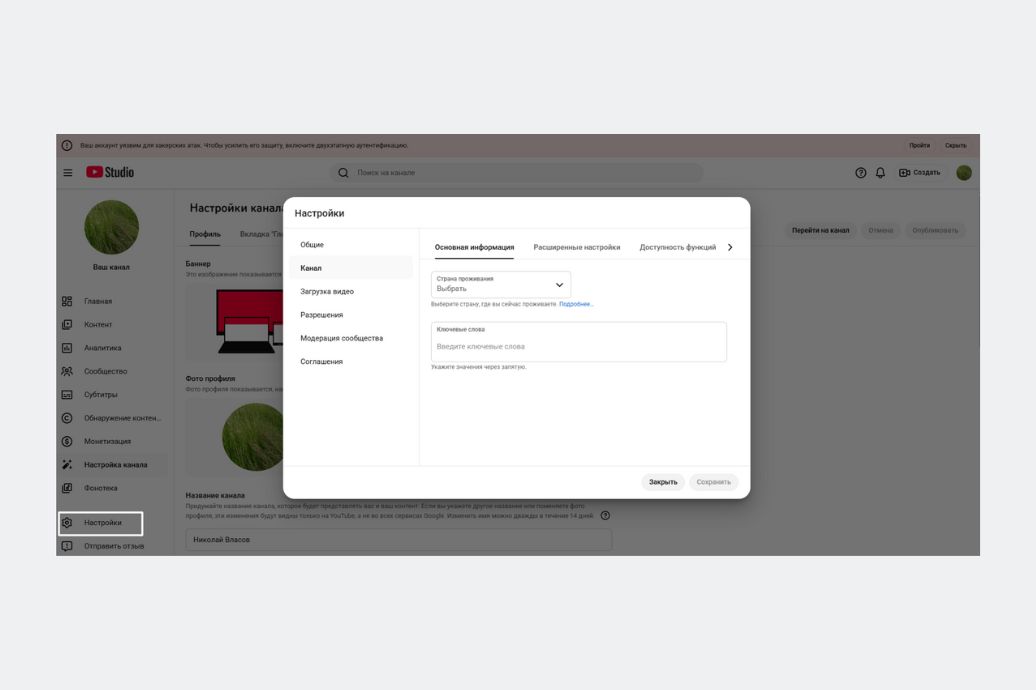
Task: Click the Фонотека library icon
Action: [x=67, y=488]
